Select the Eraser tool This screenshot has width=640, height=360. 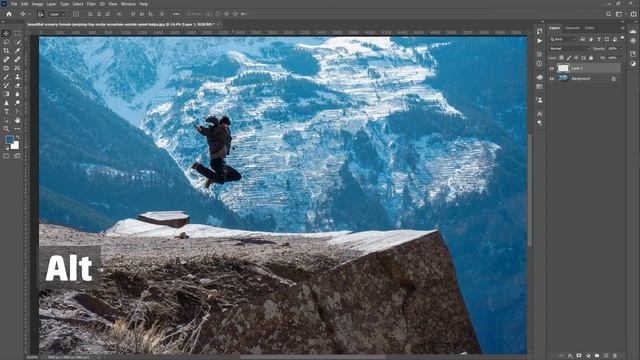(x=17, y=85)
